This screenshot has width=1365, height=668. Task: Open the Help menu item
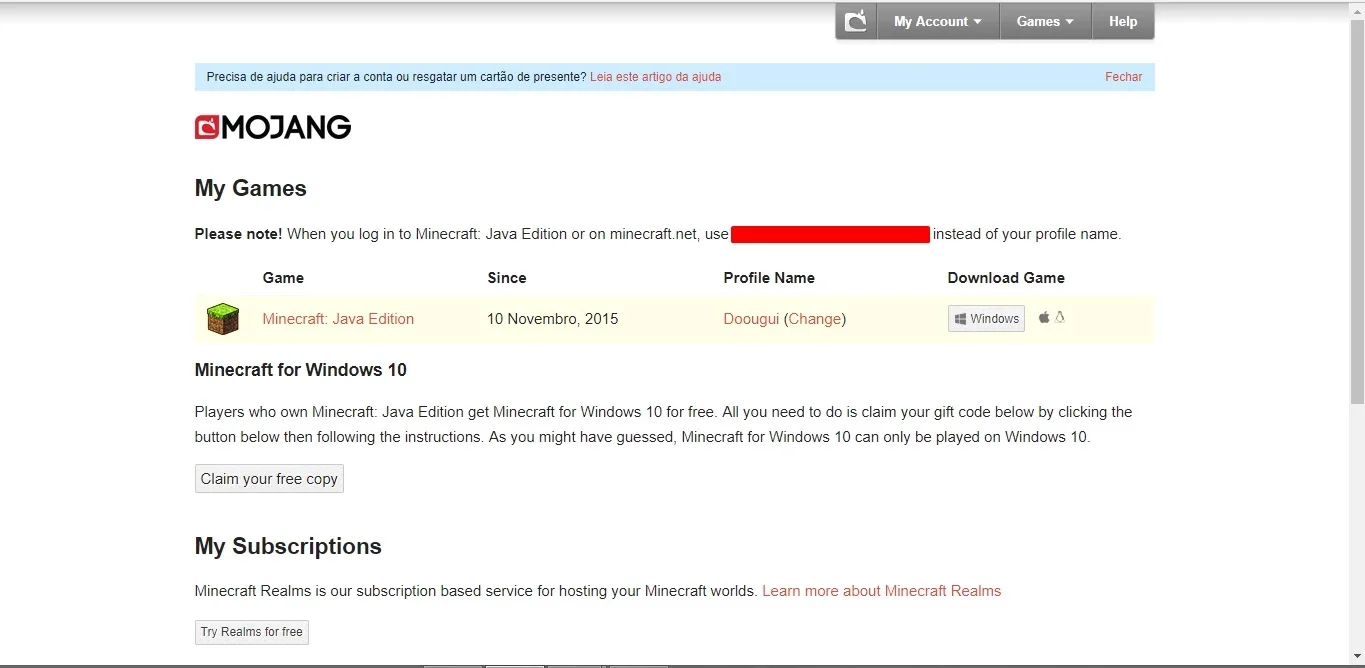click(x=1123, y=21)
